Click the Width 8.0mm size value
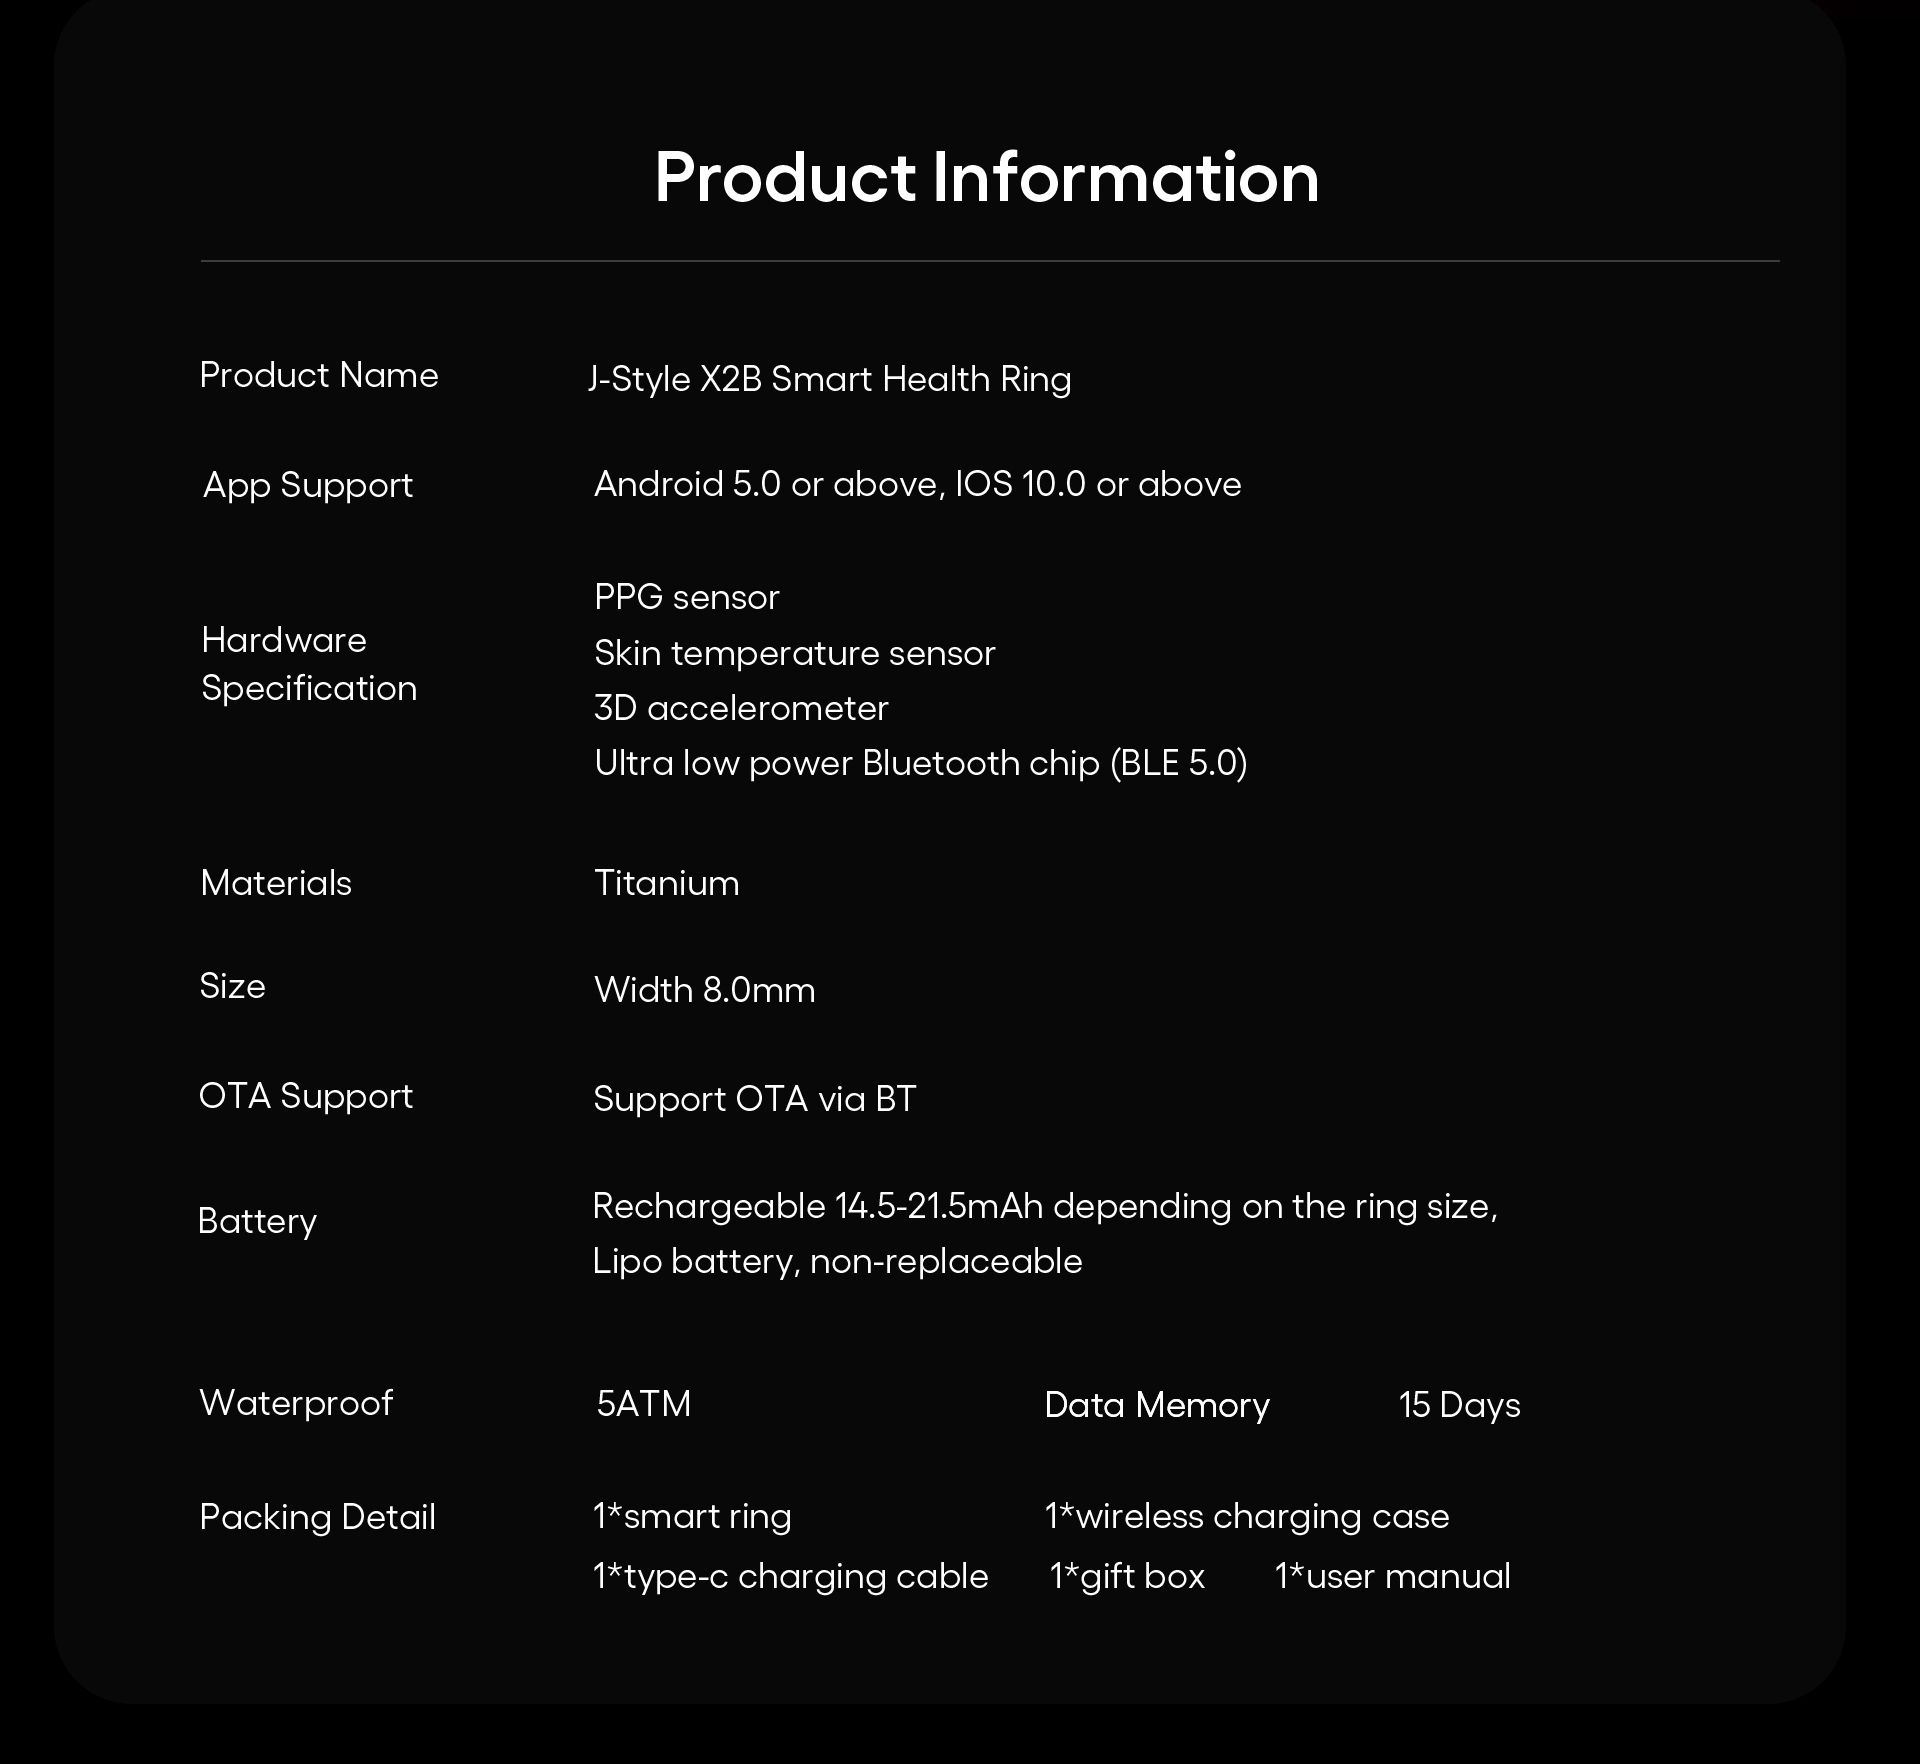Image resolution: width=1920 pixels, height=1764 pixels. [705, 990]
